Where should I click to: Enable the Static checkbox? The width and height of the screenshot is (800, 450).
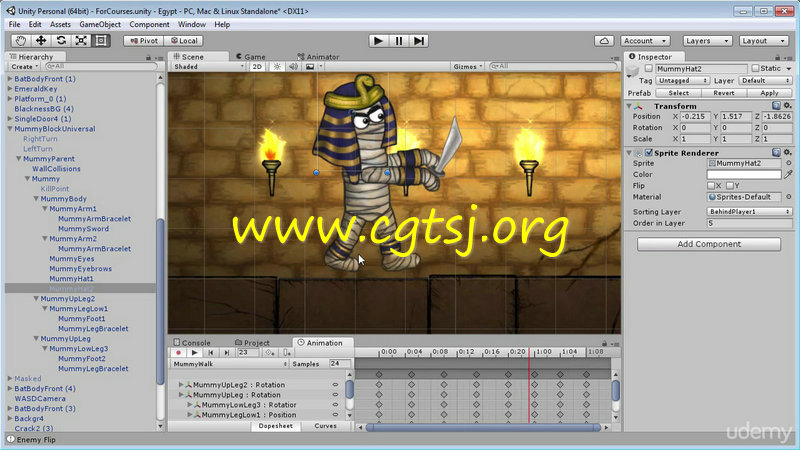click(x=755, y=68)
